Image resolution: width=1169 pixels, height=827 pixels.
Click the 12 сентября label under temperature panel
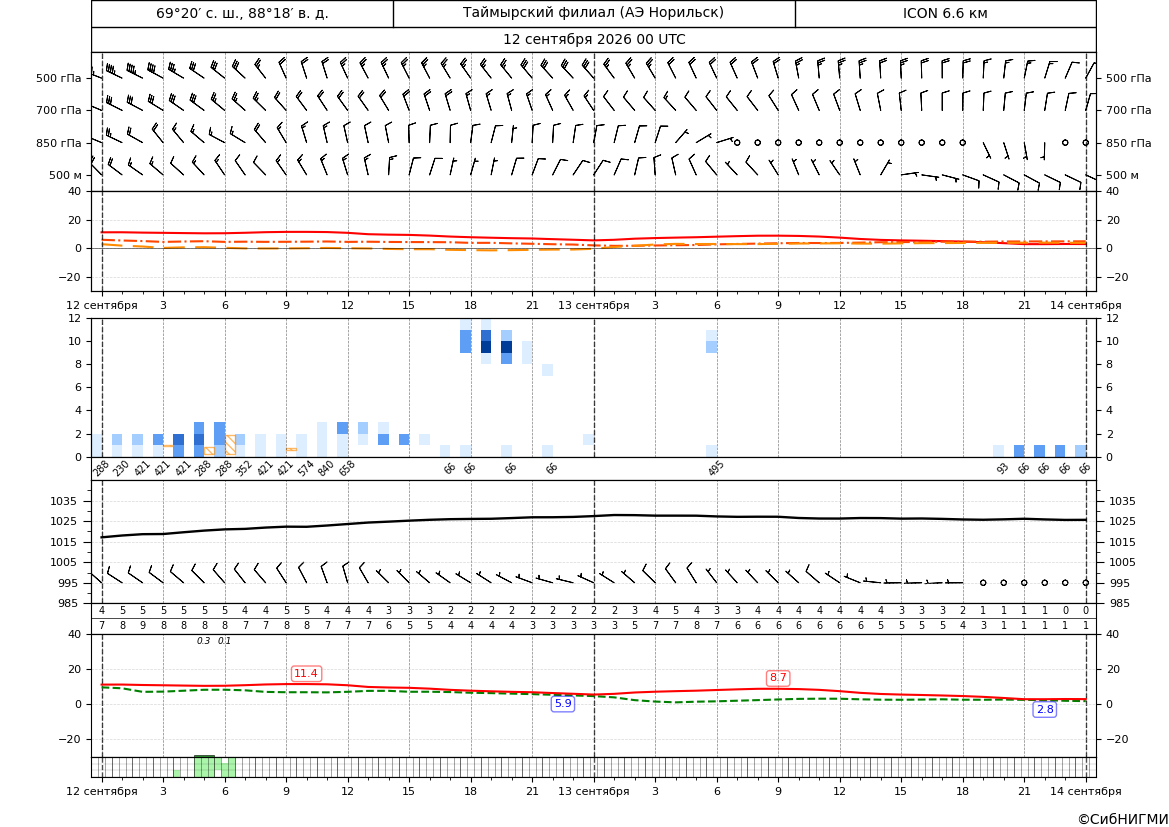101,305
